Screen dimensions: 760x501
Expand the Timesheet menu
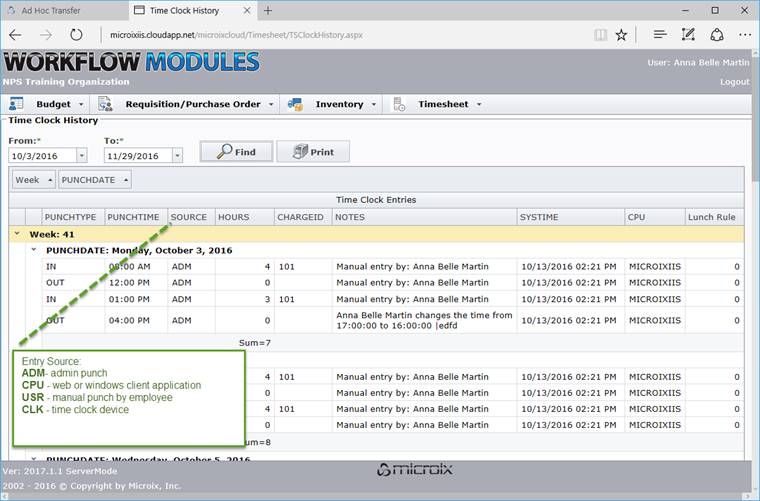(x=449, y=104)
